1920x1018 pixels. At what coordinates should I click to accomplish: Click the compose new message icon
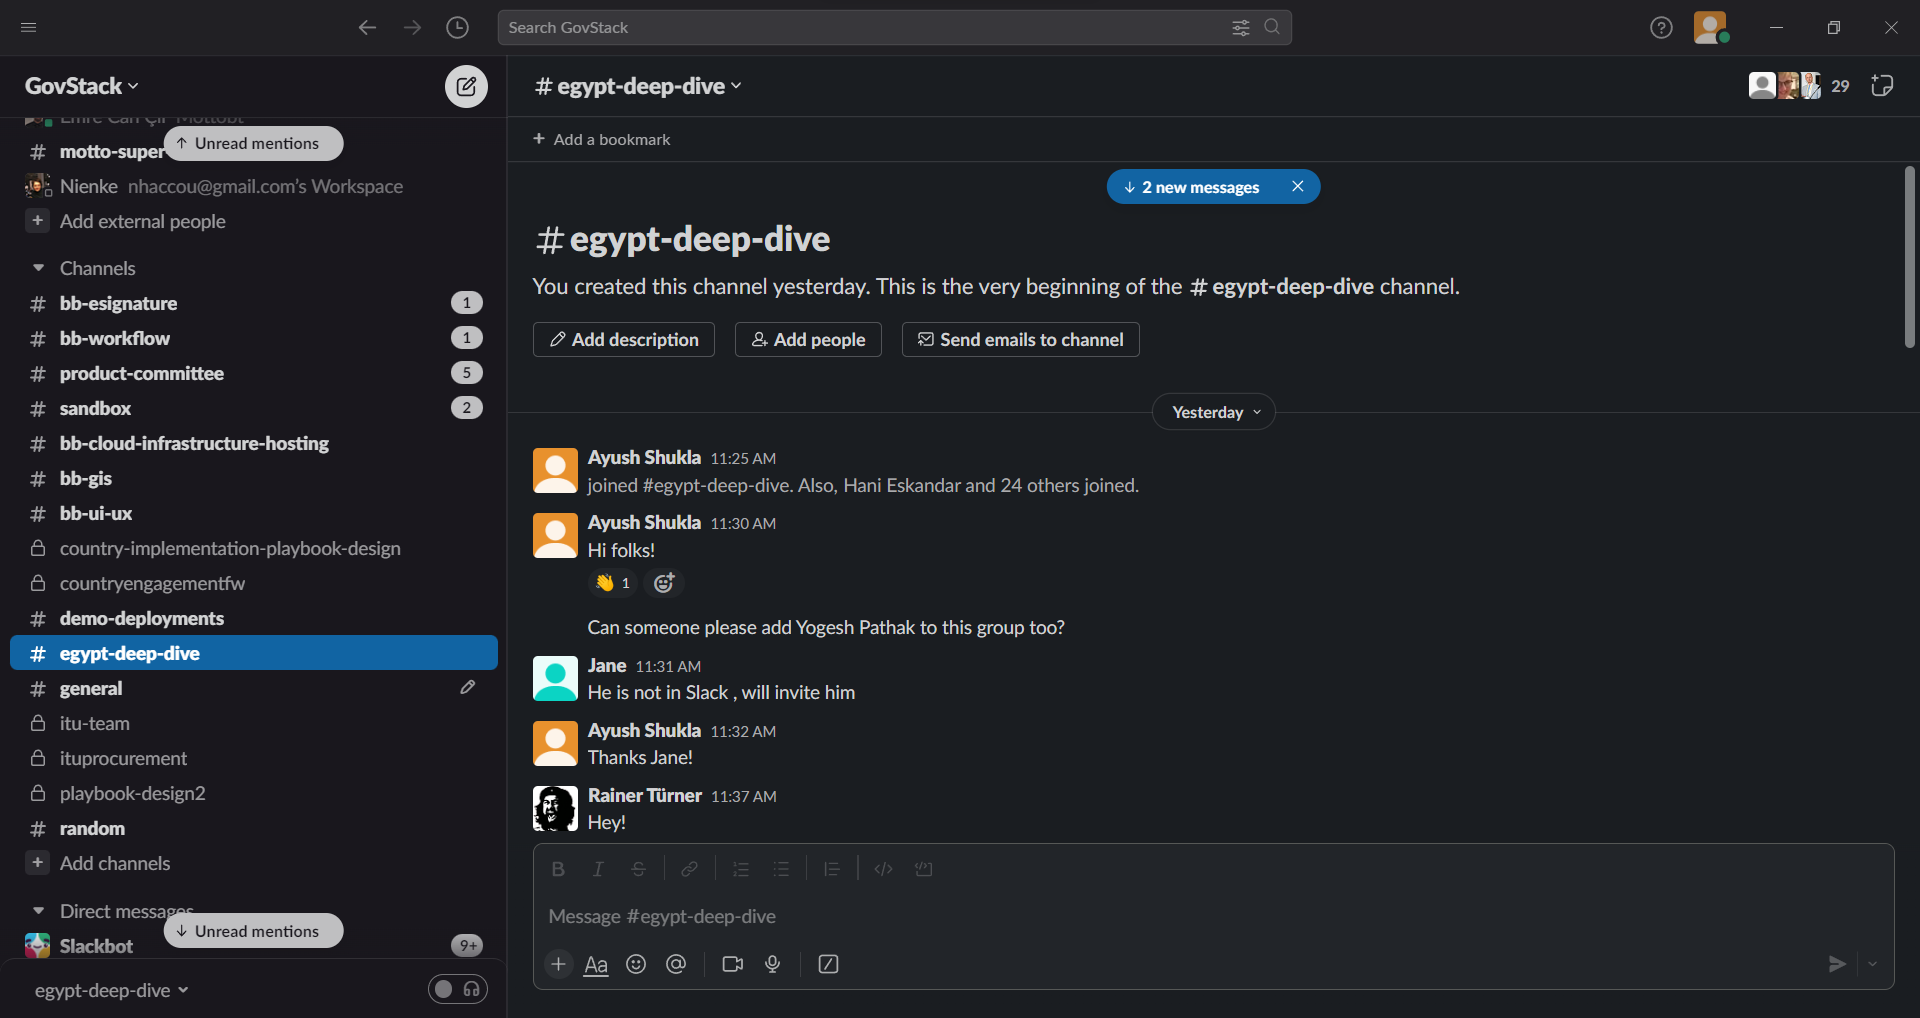[x=466, y=86]
